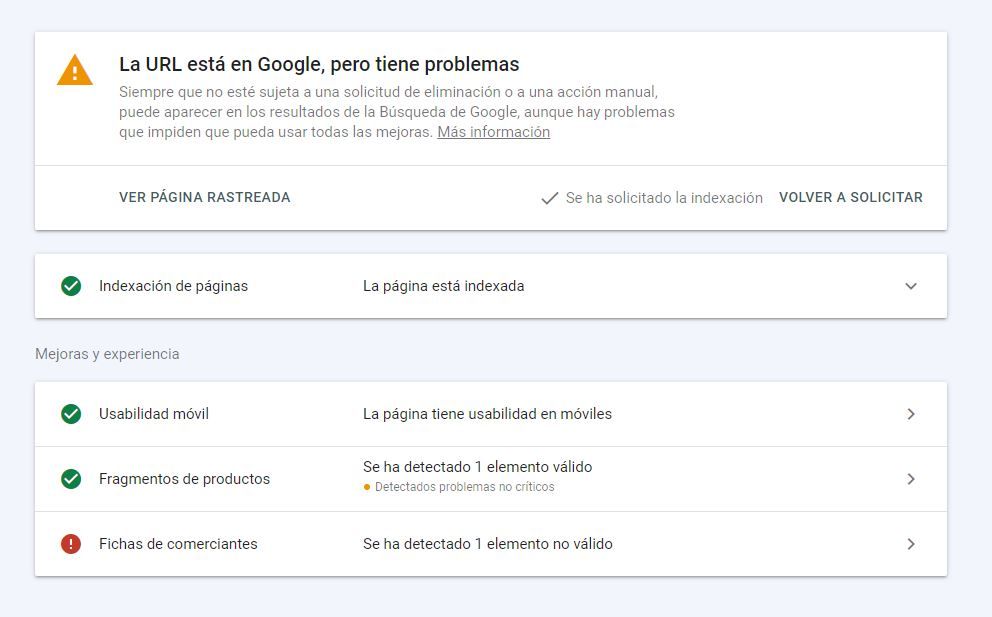Open Fragmentos de productos details arrow
The image size is (992, 617).
pyautogui.click(x=911, y=479)
